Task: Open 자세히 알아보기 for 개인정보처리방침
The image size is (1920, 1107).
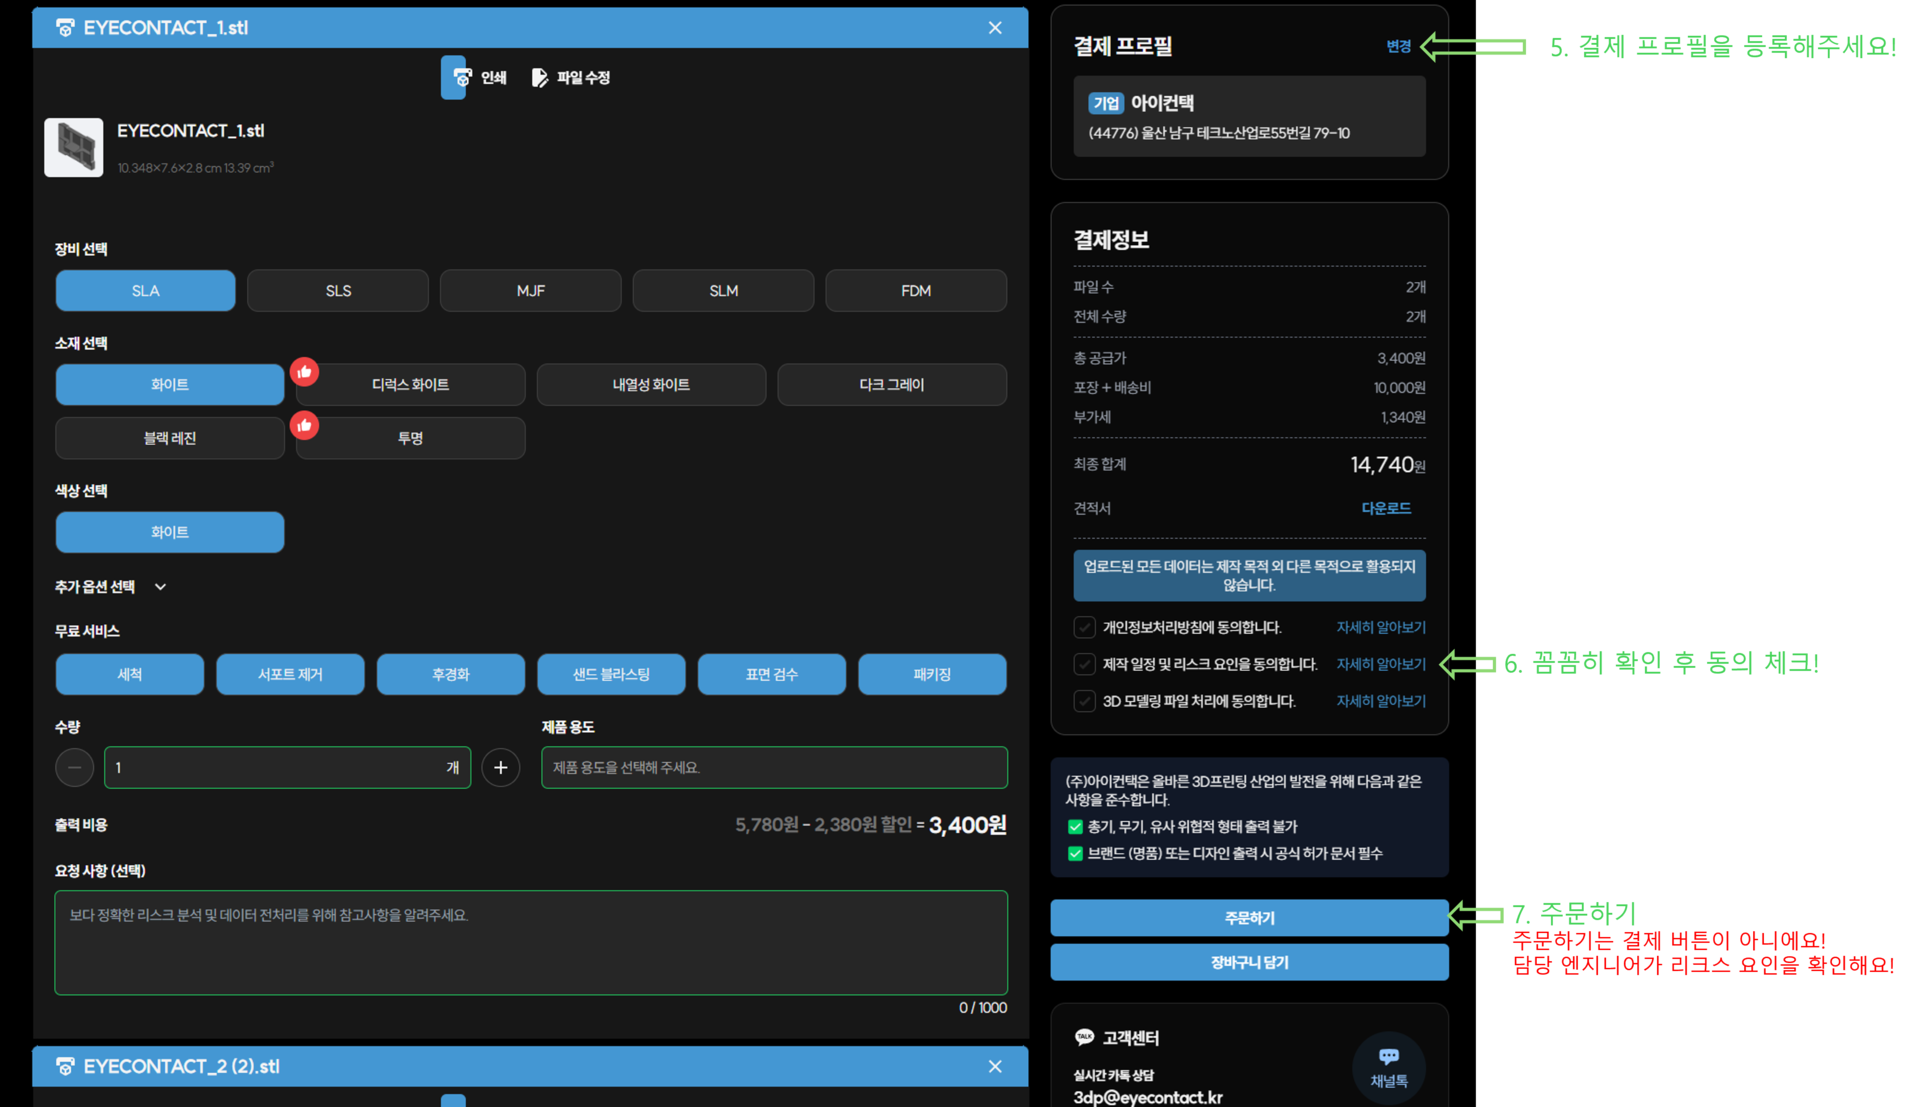Action: coord(1381,627)
